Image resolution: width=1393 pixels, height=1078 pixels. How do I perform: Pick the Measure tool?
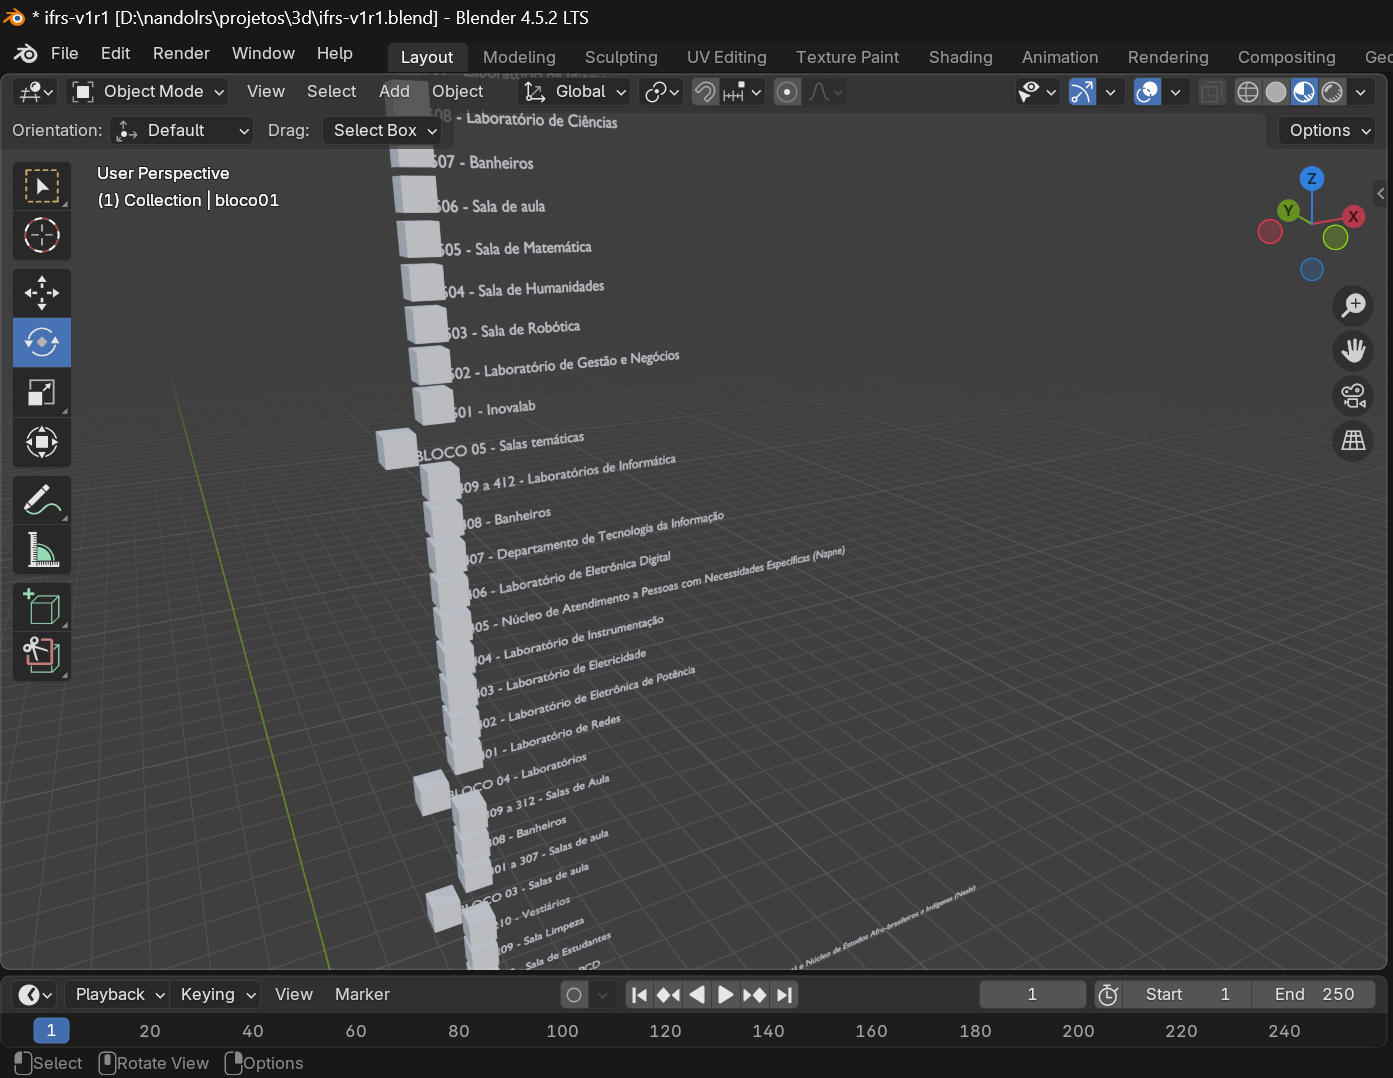(x=41, y=550)
